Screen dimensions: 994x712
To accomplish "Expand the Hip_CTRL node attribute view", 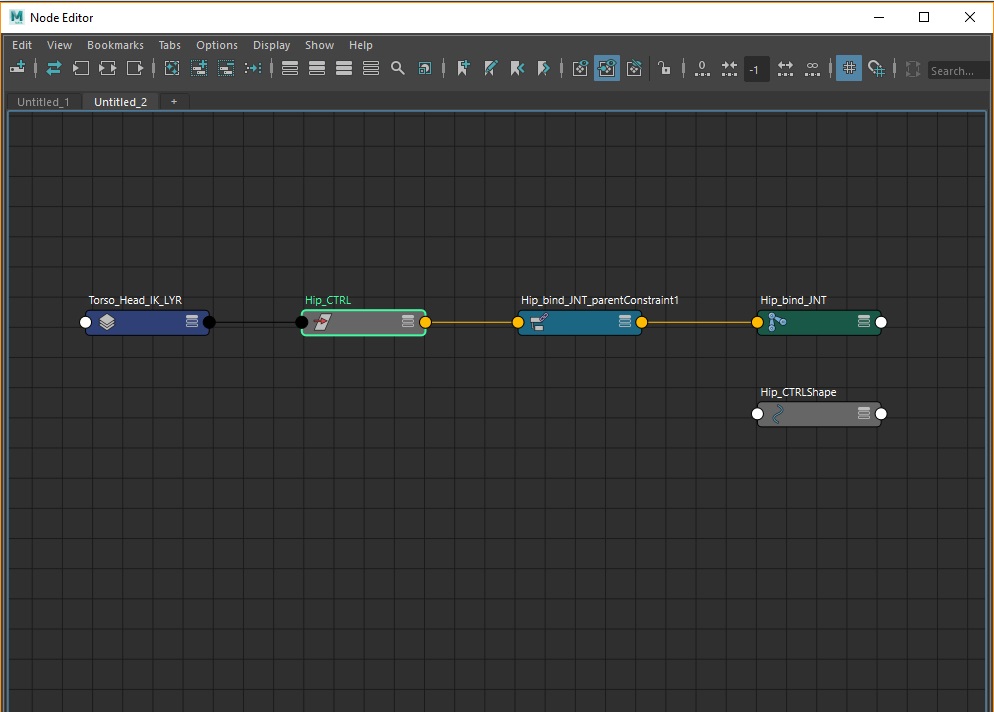I will pos(408,322).
